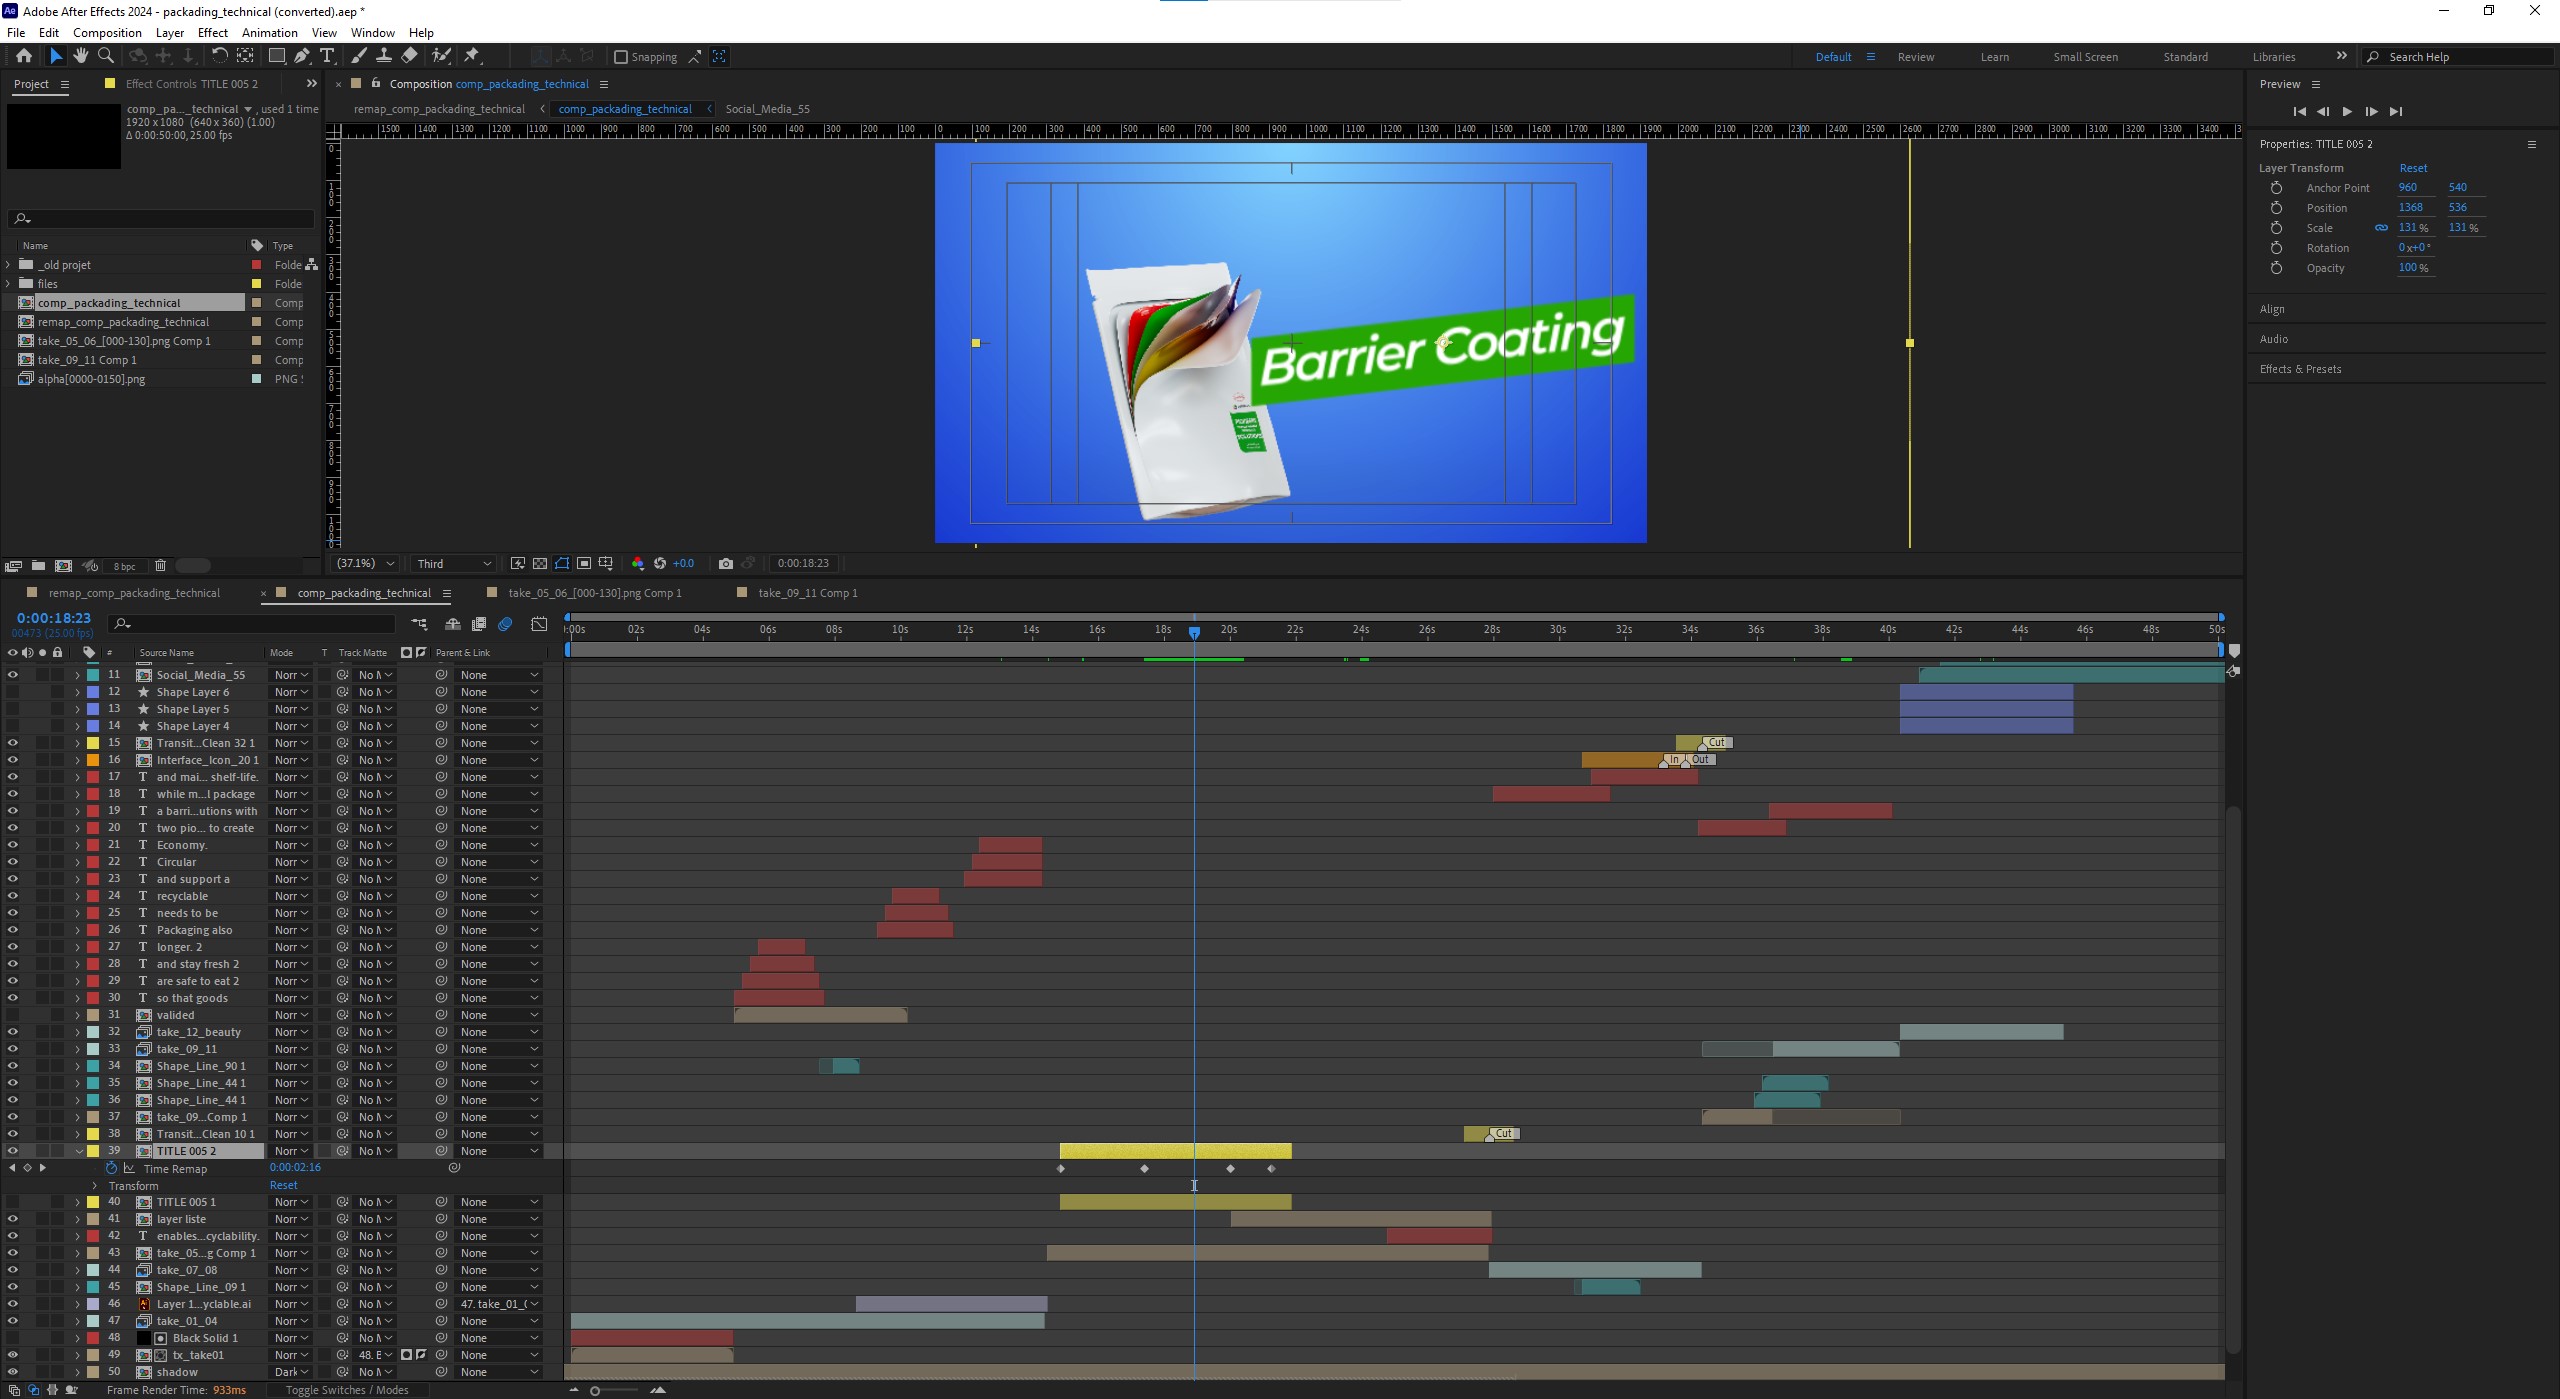Click the timeline zoom slider handle

point(595,1391)
